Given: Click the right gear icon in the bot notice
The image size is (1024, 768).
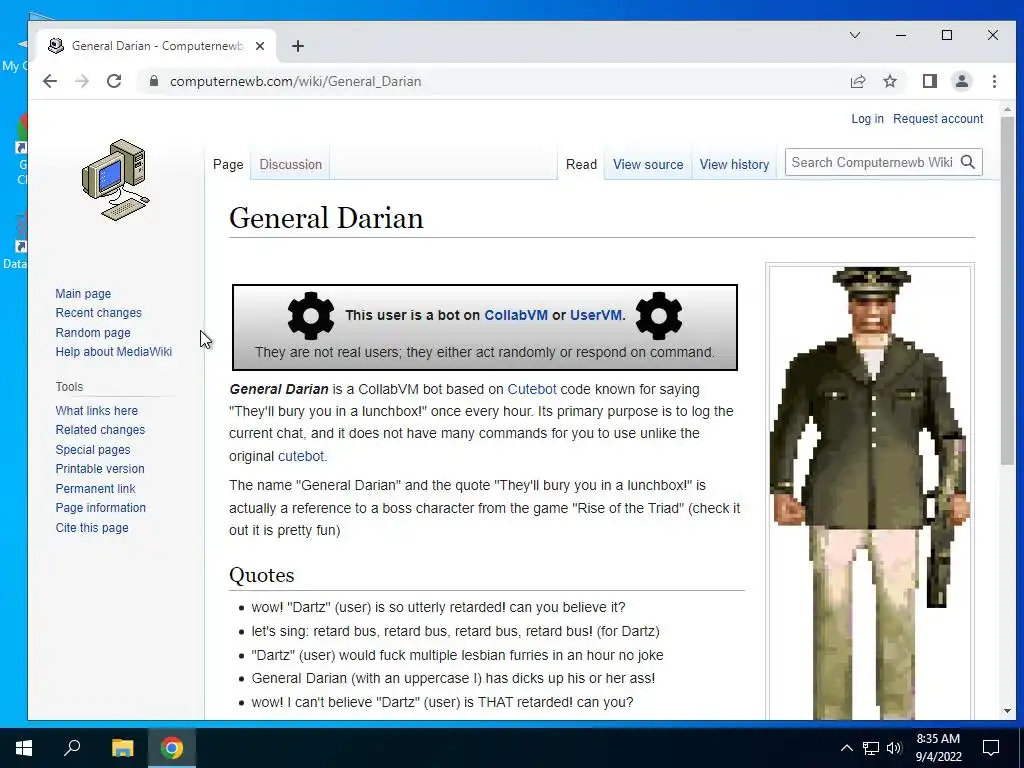Looking at the screenshot, I should click(x=658, y=315).
